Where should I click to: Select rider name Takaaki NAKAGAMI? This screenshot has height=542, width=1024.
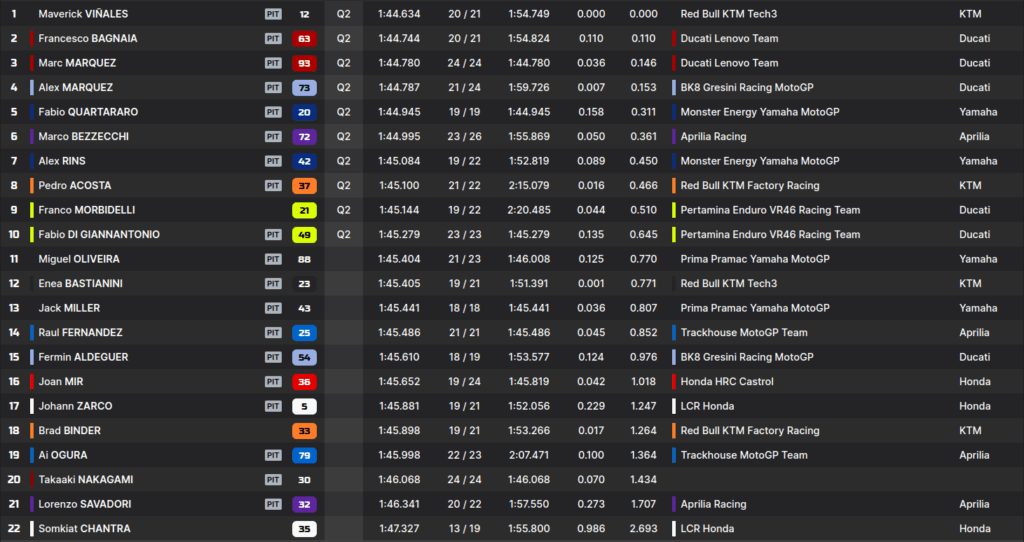click(x=86, y=479)
